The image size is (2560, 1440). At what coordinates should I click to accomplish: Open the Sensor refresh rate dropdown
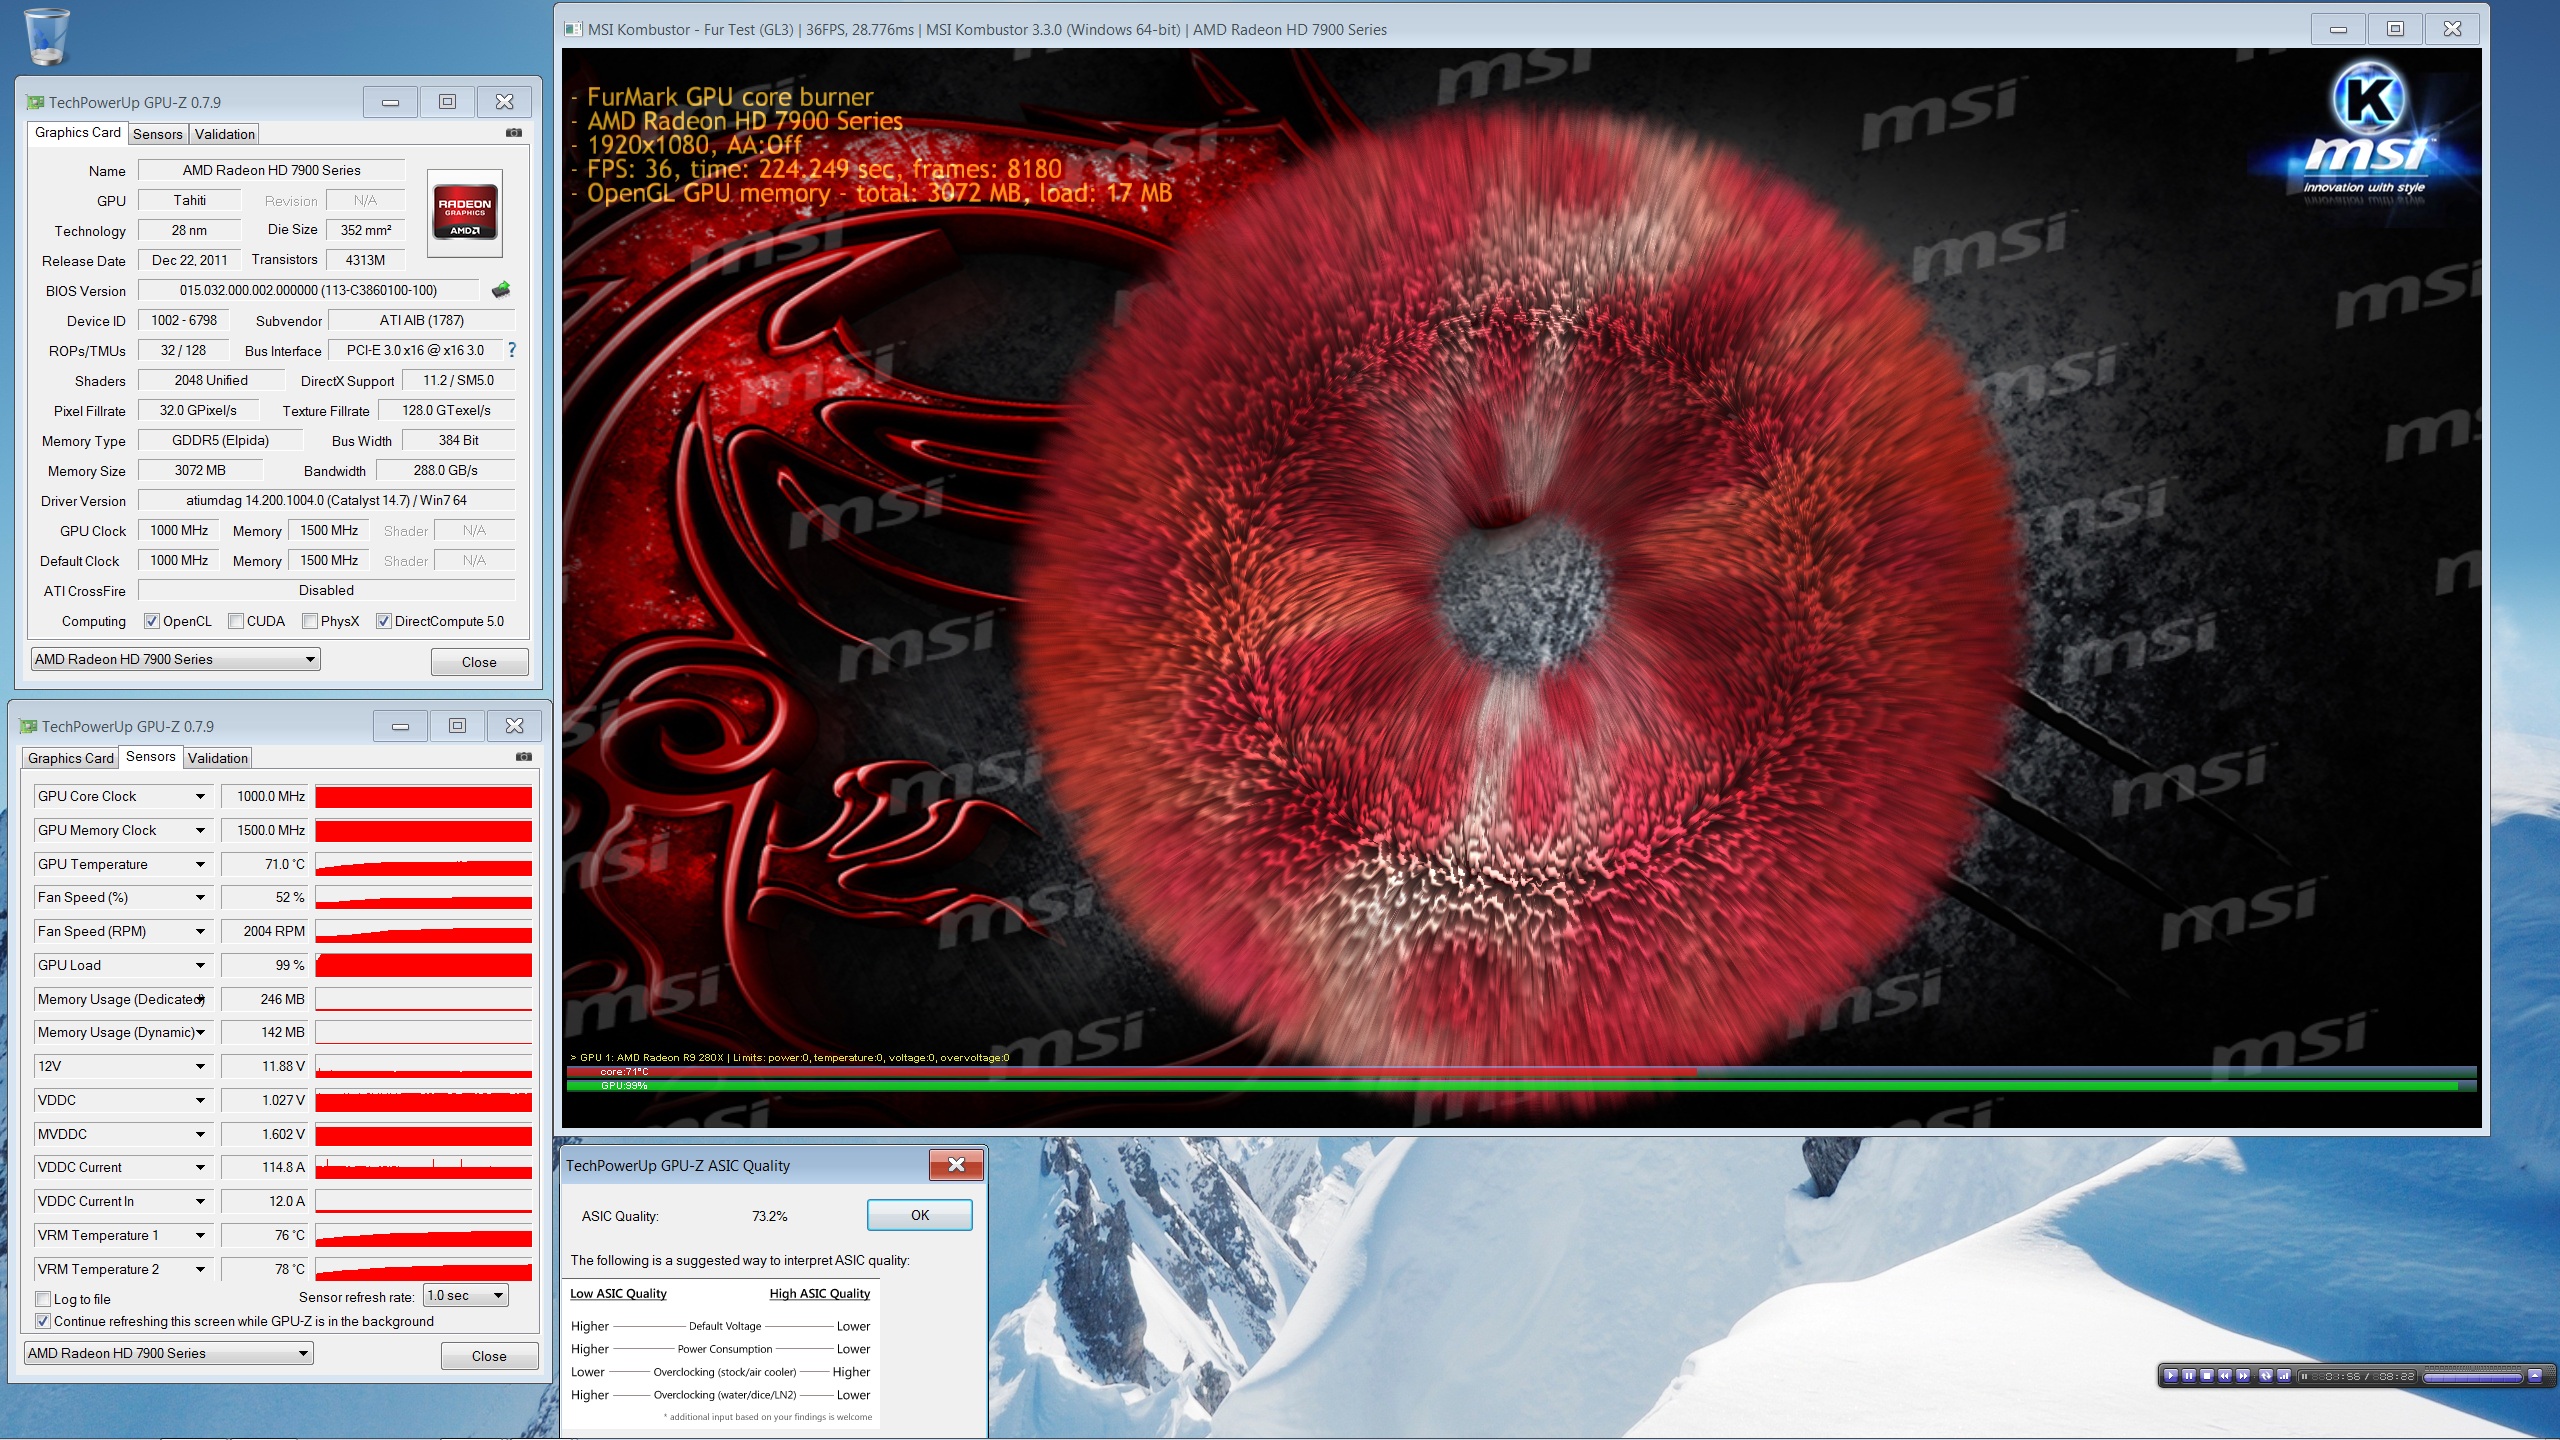tap(466, 1296)
